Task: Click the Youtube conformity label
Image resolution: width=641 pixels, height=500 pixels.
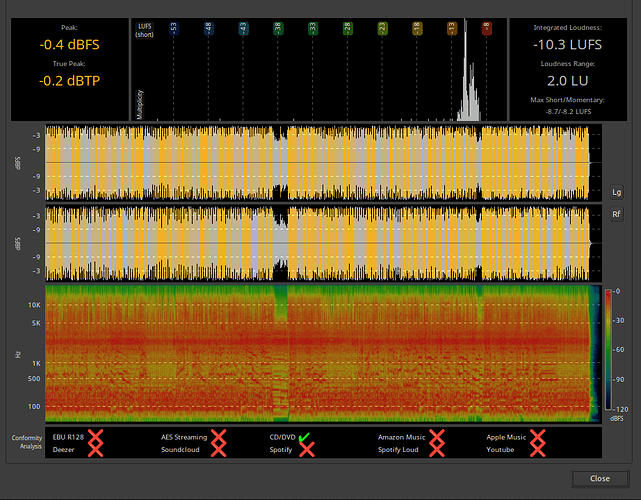Action: point(500,451)
